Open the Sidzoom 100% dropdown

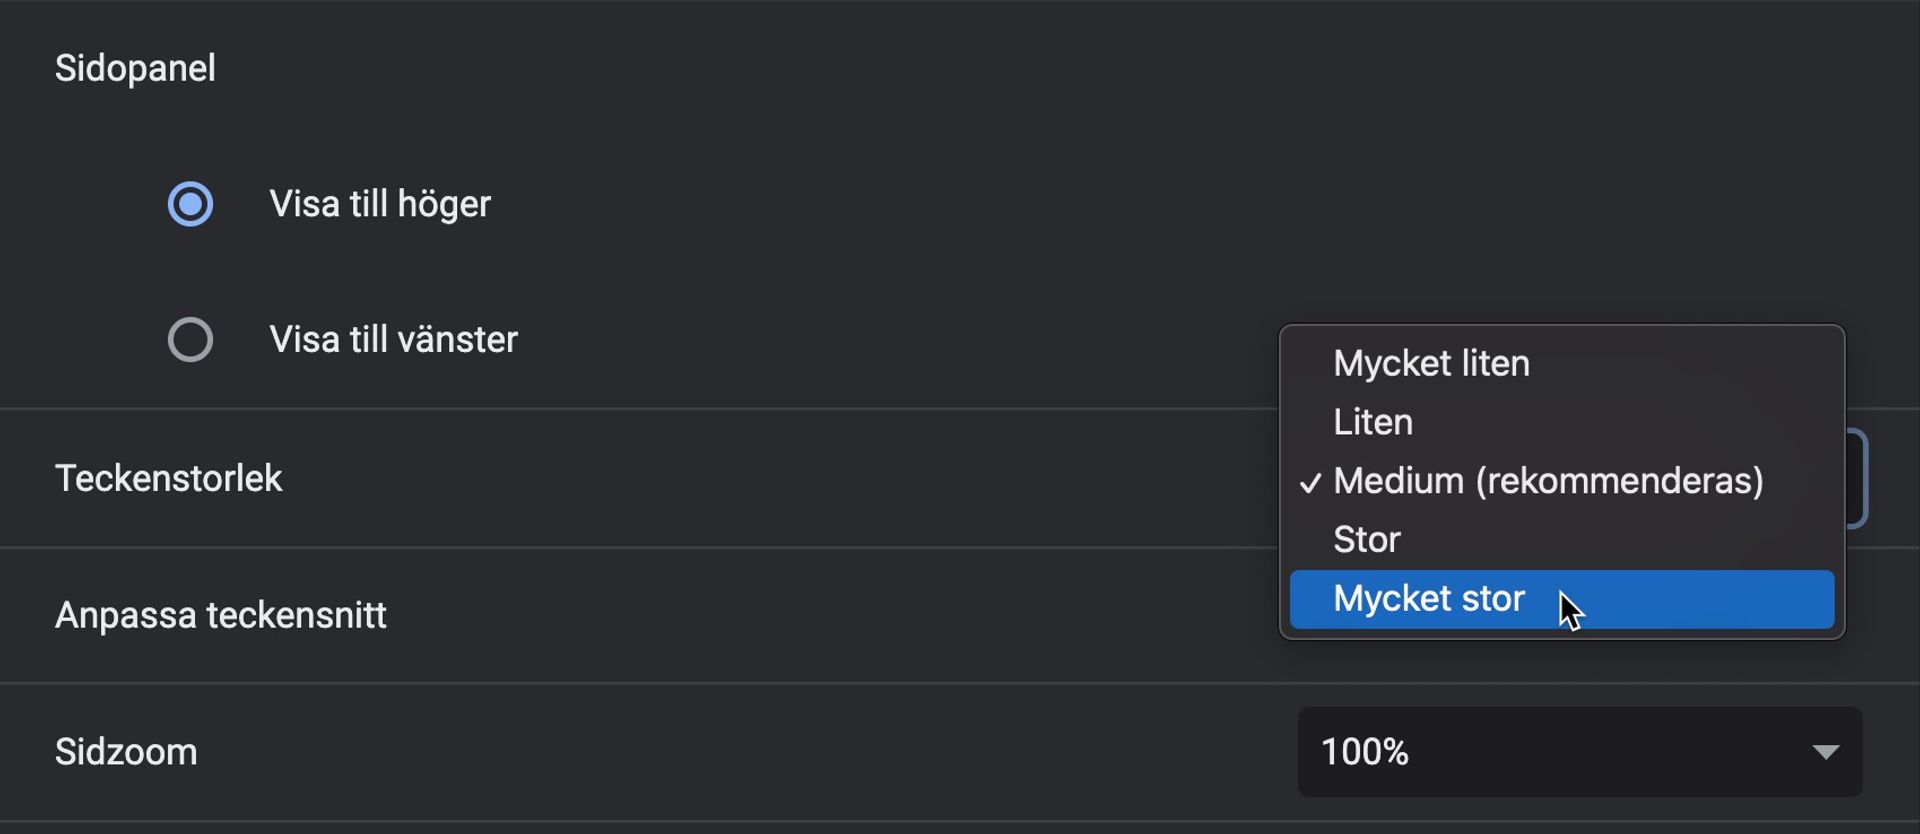point(1579,752)
